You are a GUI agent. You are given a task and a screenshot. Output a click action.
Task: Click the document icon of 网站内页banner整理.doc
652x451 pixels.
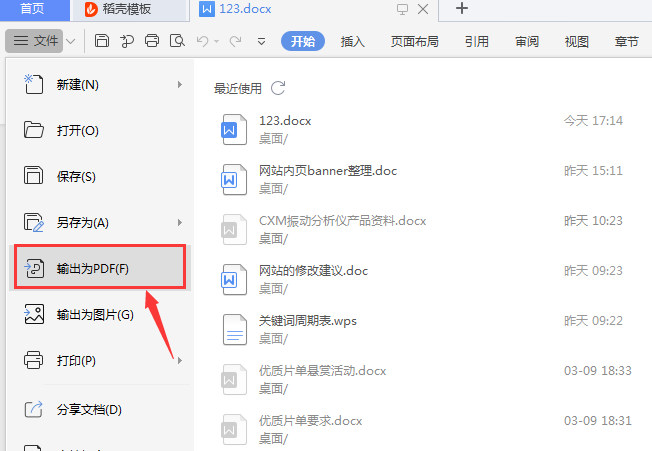pos(234,179)
